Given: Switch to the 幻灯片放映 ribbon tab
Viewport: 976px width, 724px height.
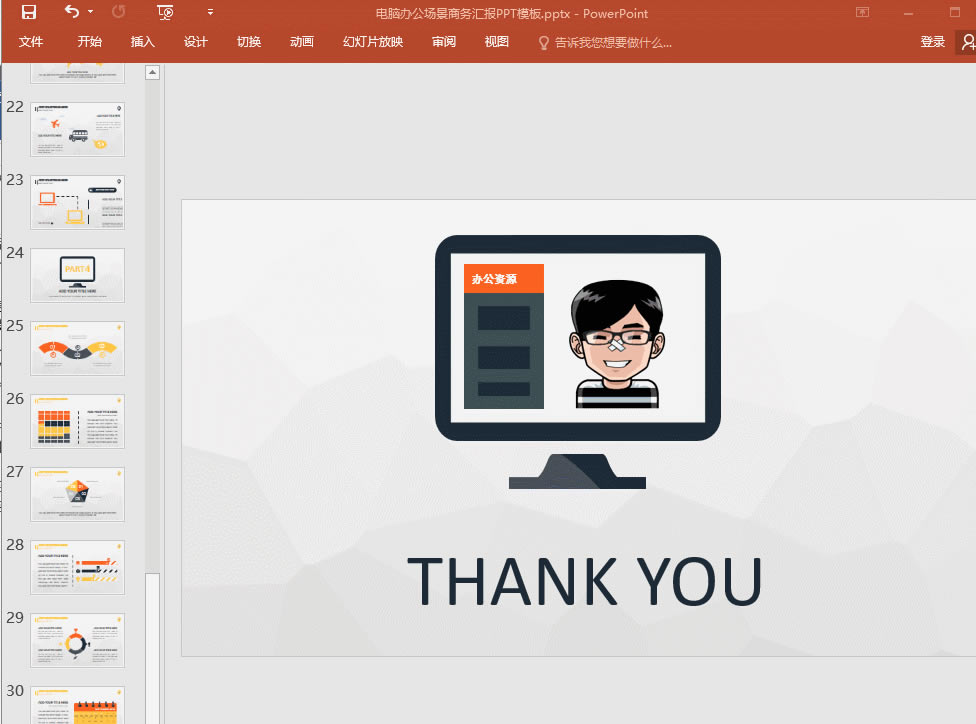Looking at the screenshot, I should (372, 42).
